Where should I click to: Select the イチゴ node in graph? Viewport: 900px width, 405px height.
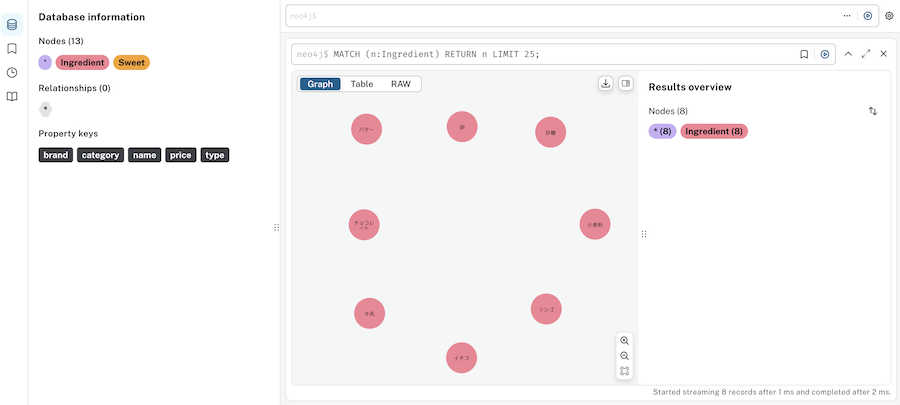(x=461, y=358)
